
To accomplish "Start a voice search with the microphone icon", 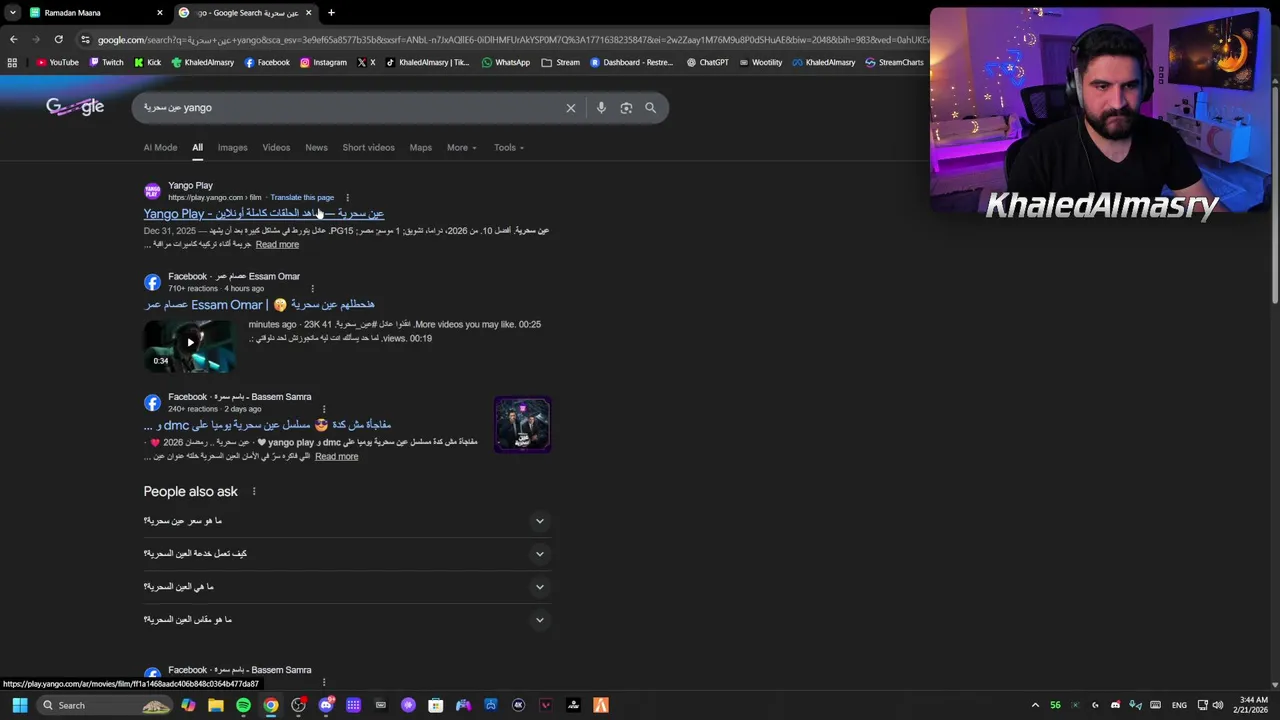I will point(601,108).
